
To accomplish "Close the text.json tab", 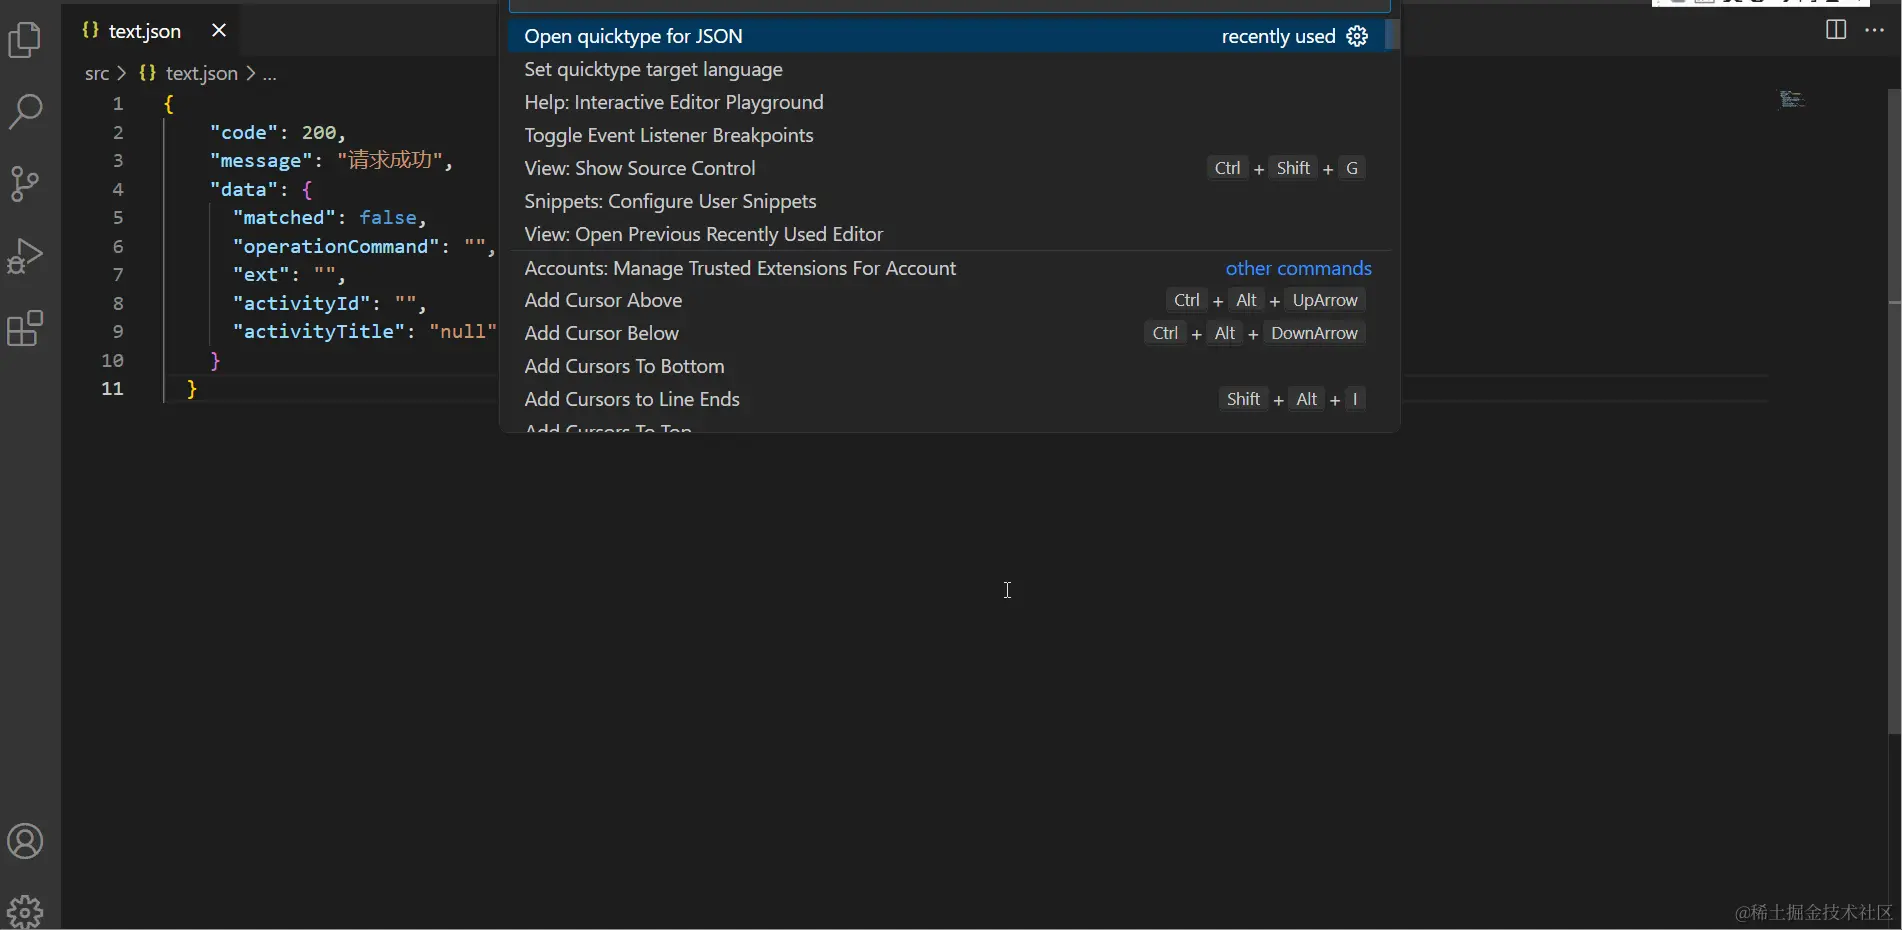I will point(219,31).
